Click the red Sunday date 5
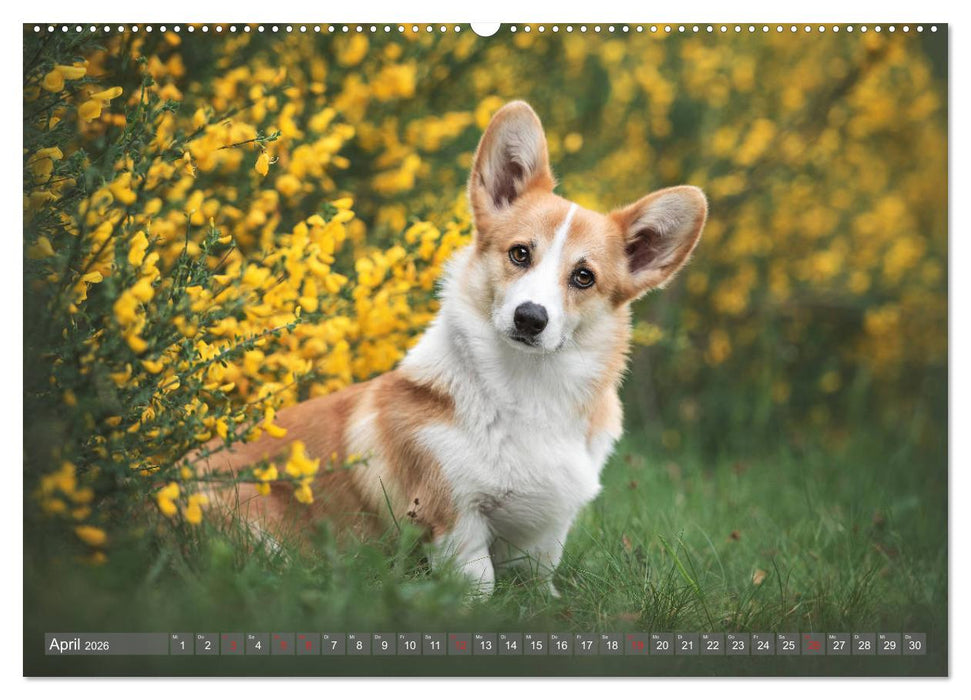The image size is (971, 700). pyautogui.click(x=283, y=647)
